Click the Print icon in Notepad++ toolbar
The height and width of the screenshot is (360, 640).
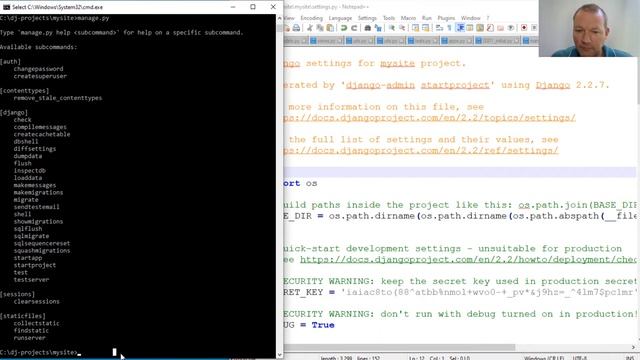(296, 28)
